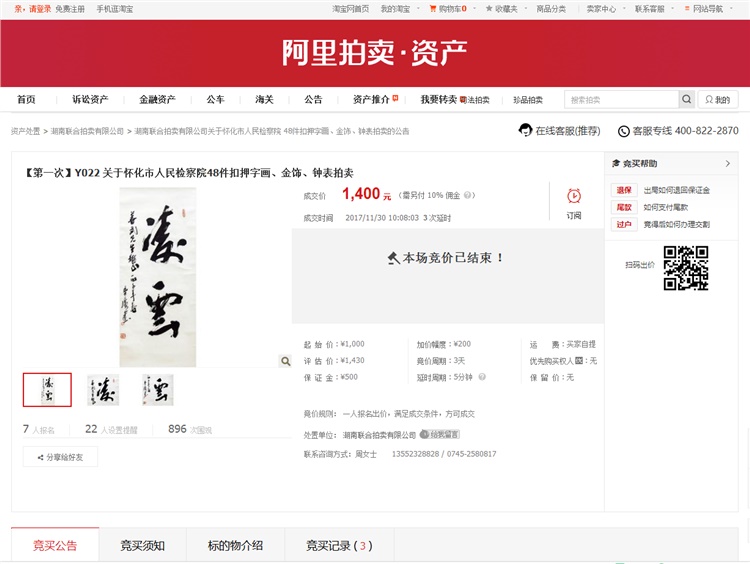Click the 给我留言 message badge
This screenshot has height=564, width=750.
(440, 434)
